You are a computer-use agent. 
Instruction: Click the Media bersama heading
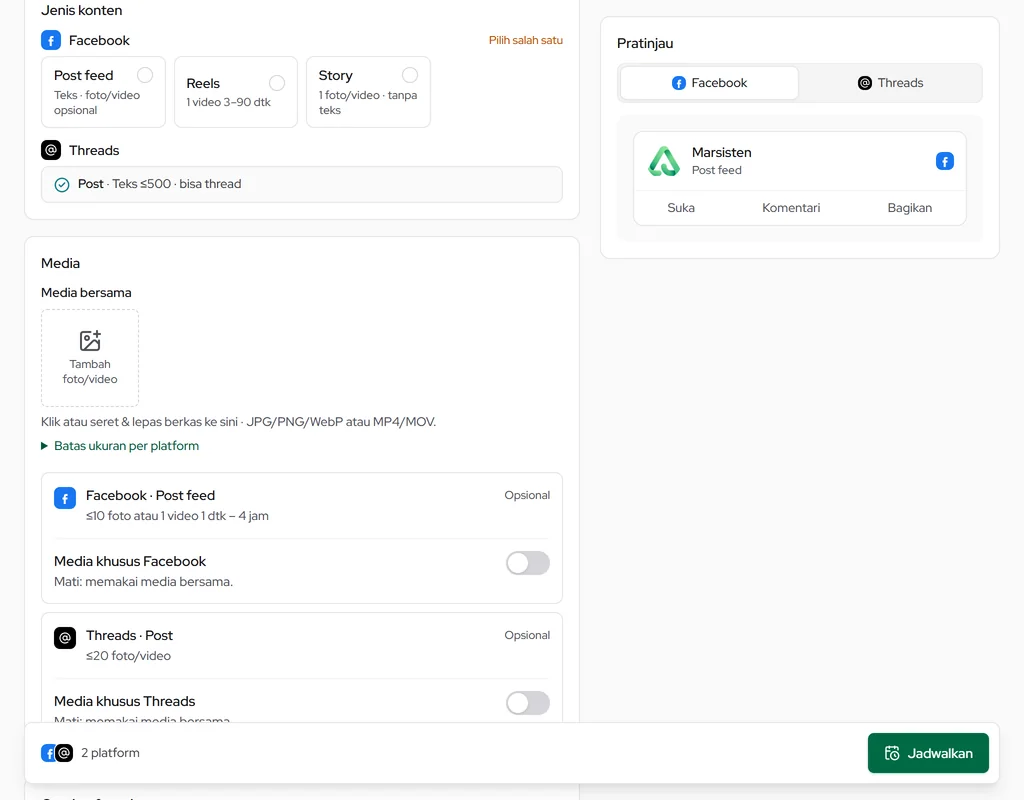86,293
